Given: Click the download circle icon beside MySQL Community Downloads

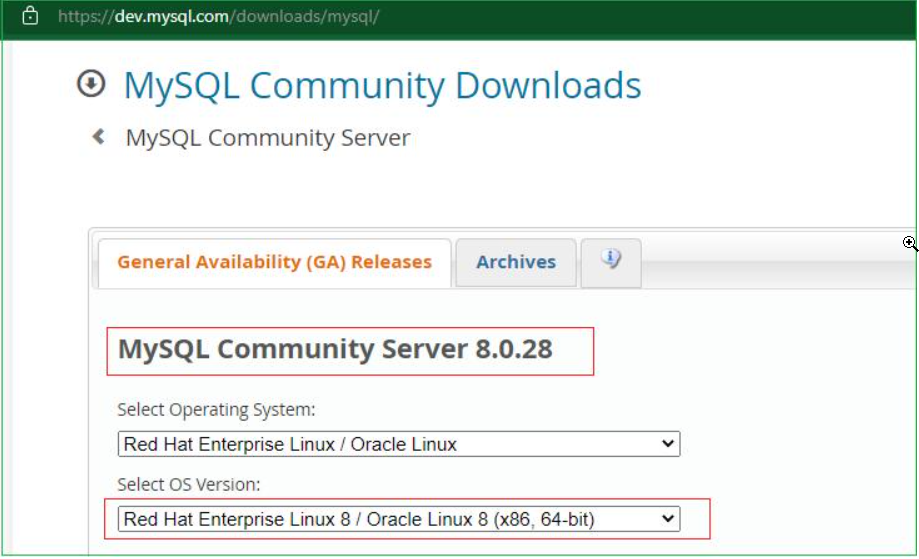Looking at the screenshot, I should pos(91,83).
